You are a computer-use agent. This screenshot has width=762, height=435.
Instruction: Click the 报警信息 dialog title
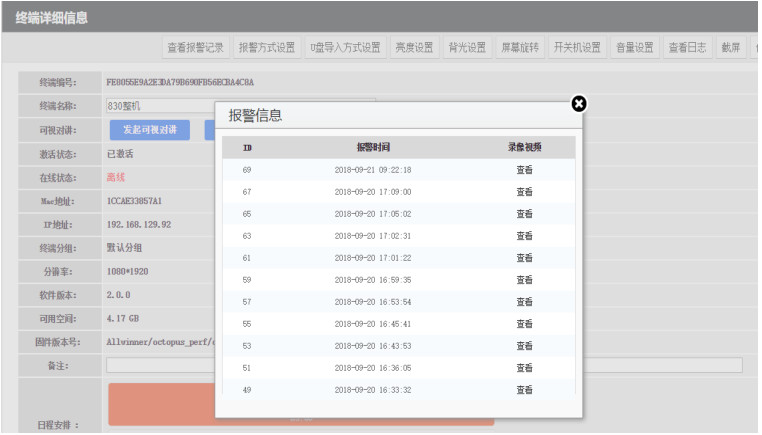coord(256,116)
